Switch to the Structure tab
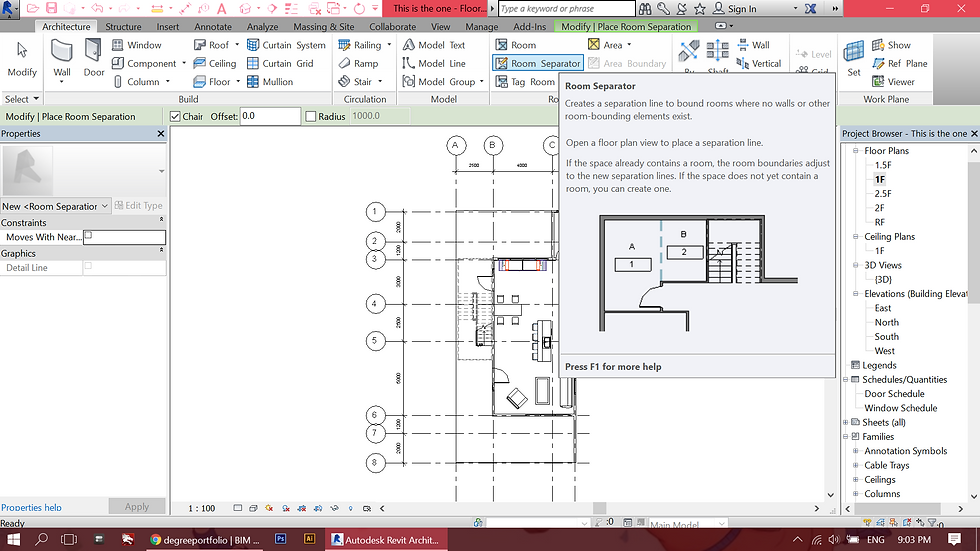Image resolution: width=980 pixels, height=551 pixels. point(123,27)
